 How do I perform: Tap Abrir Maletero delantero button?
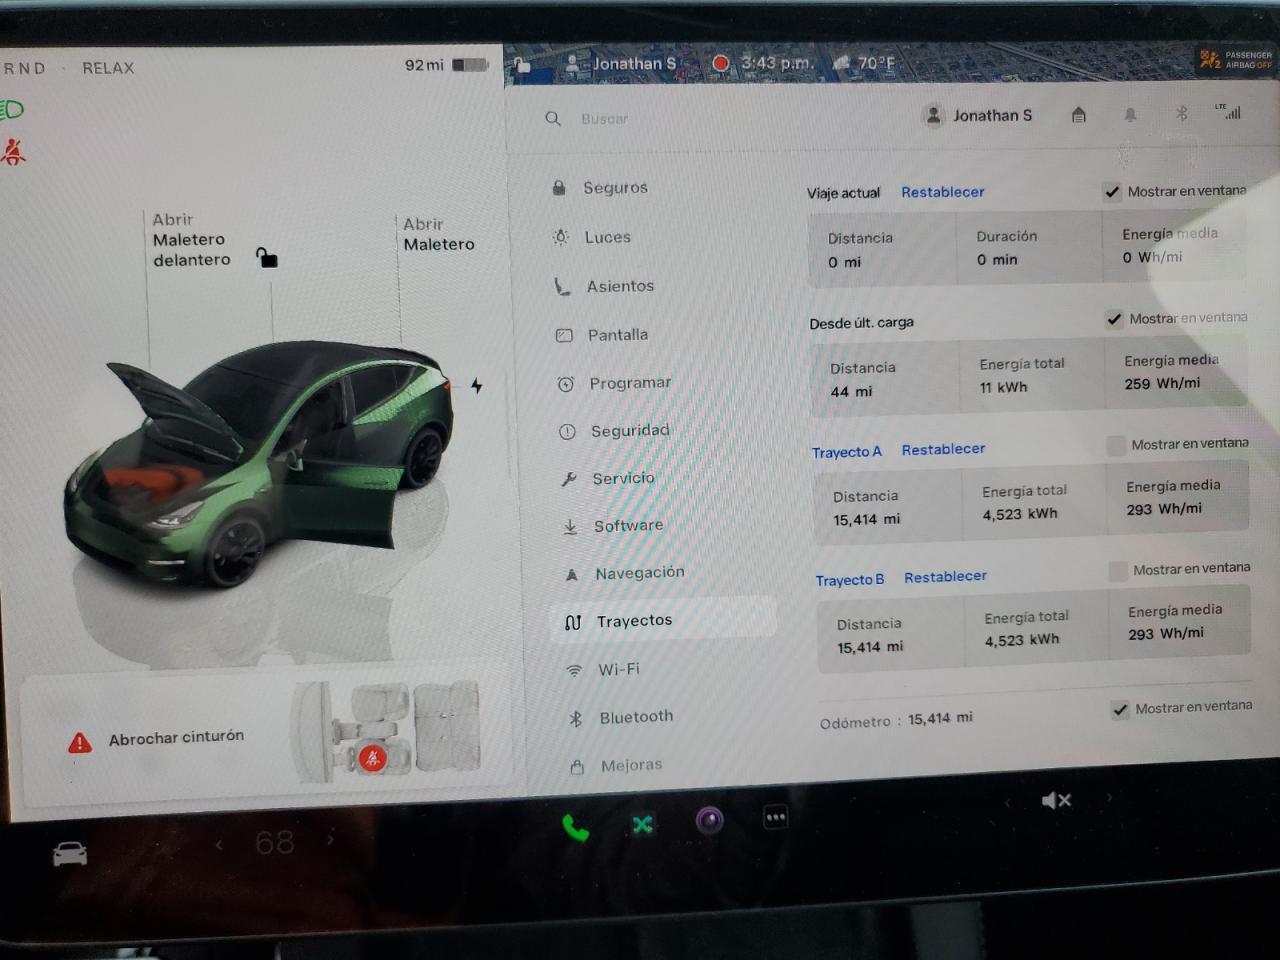coord(191,240)
